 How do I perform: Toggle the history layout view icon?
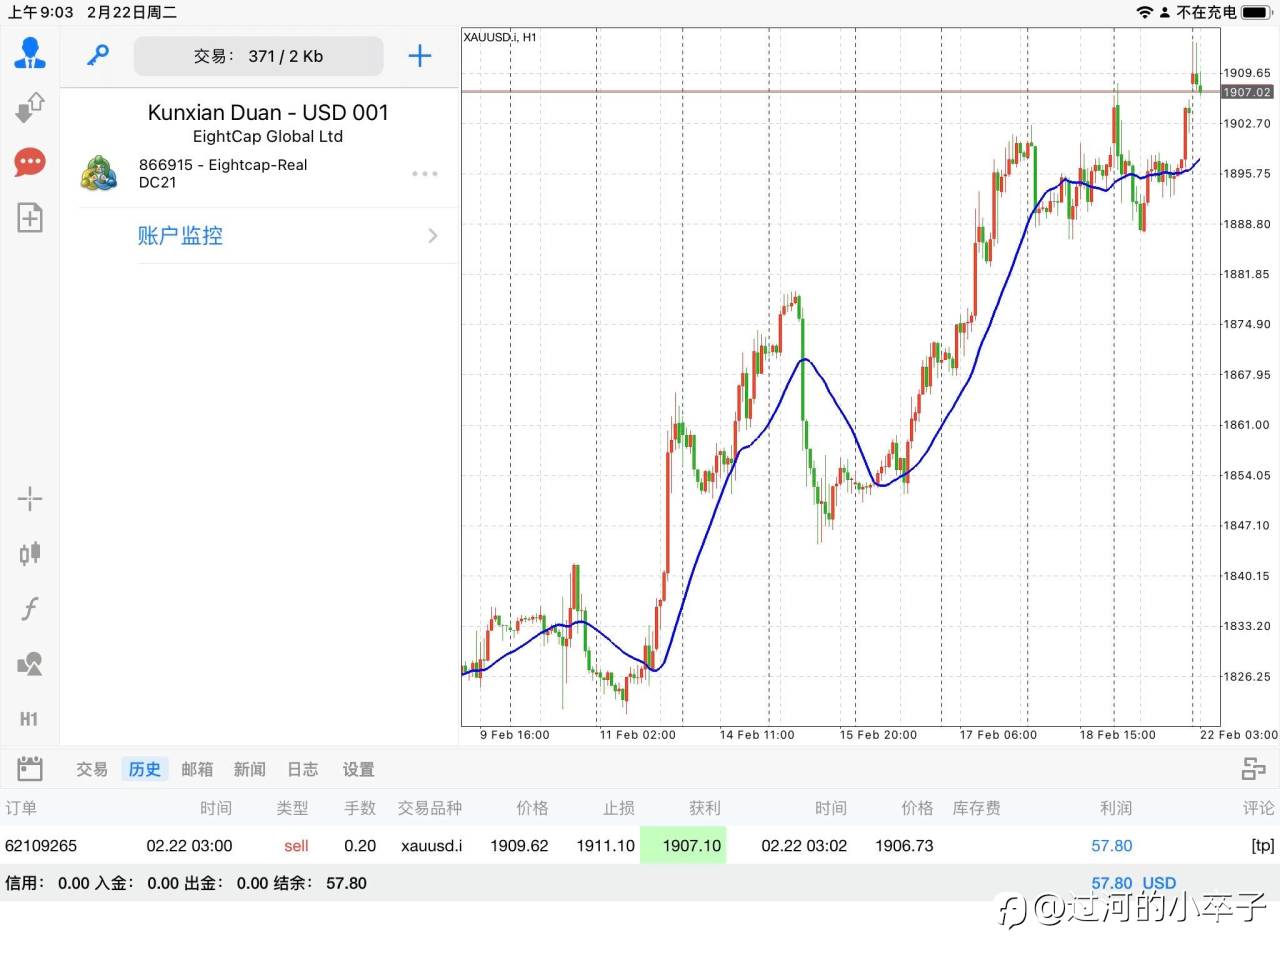click(x=1253, y=768)
